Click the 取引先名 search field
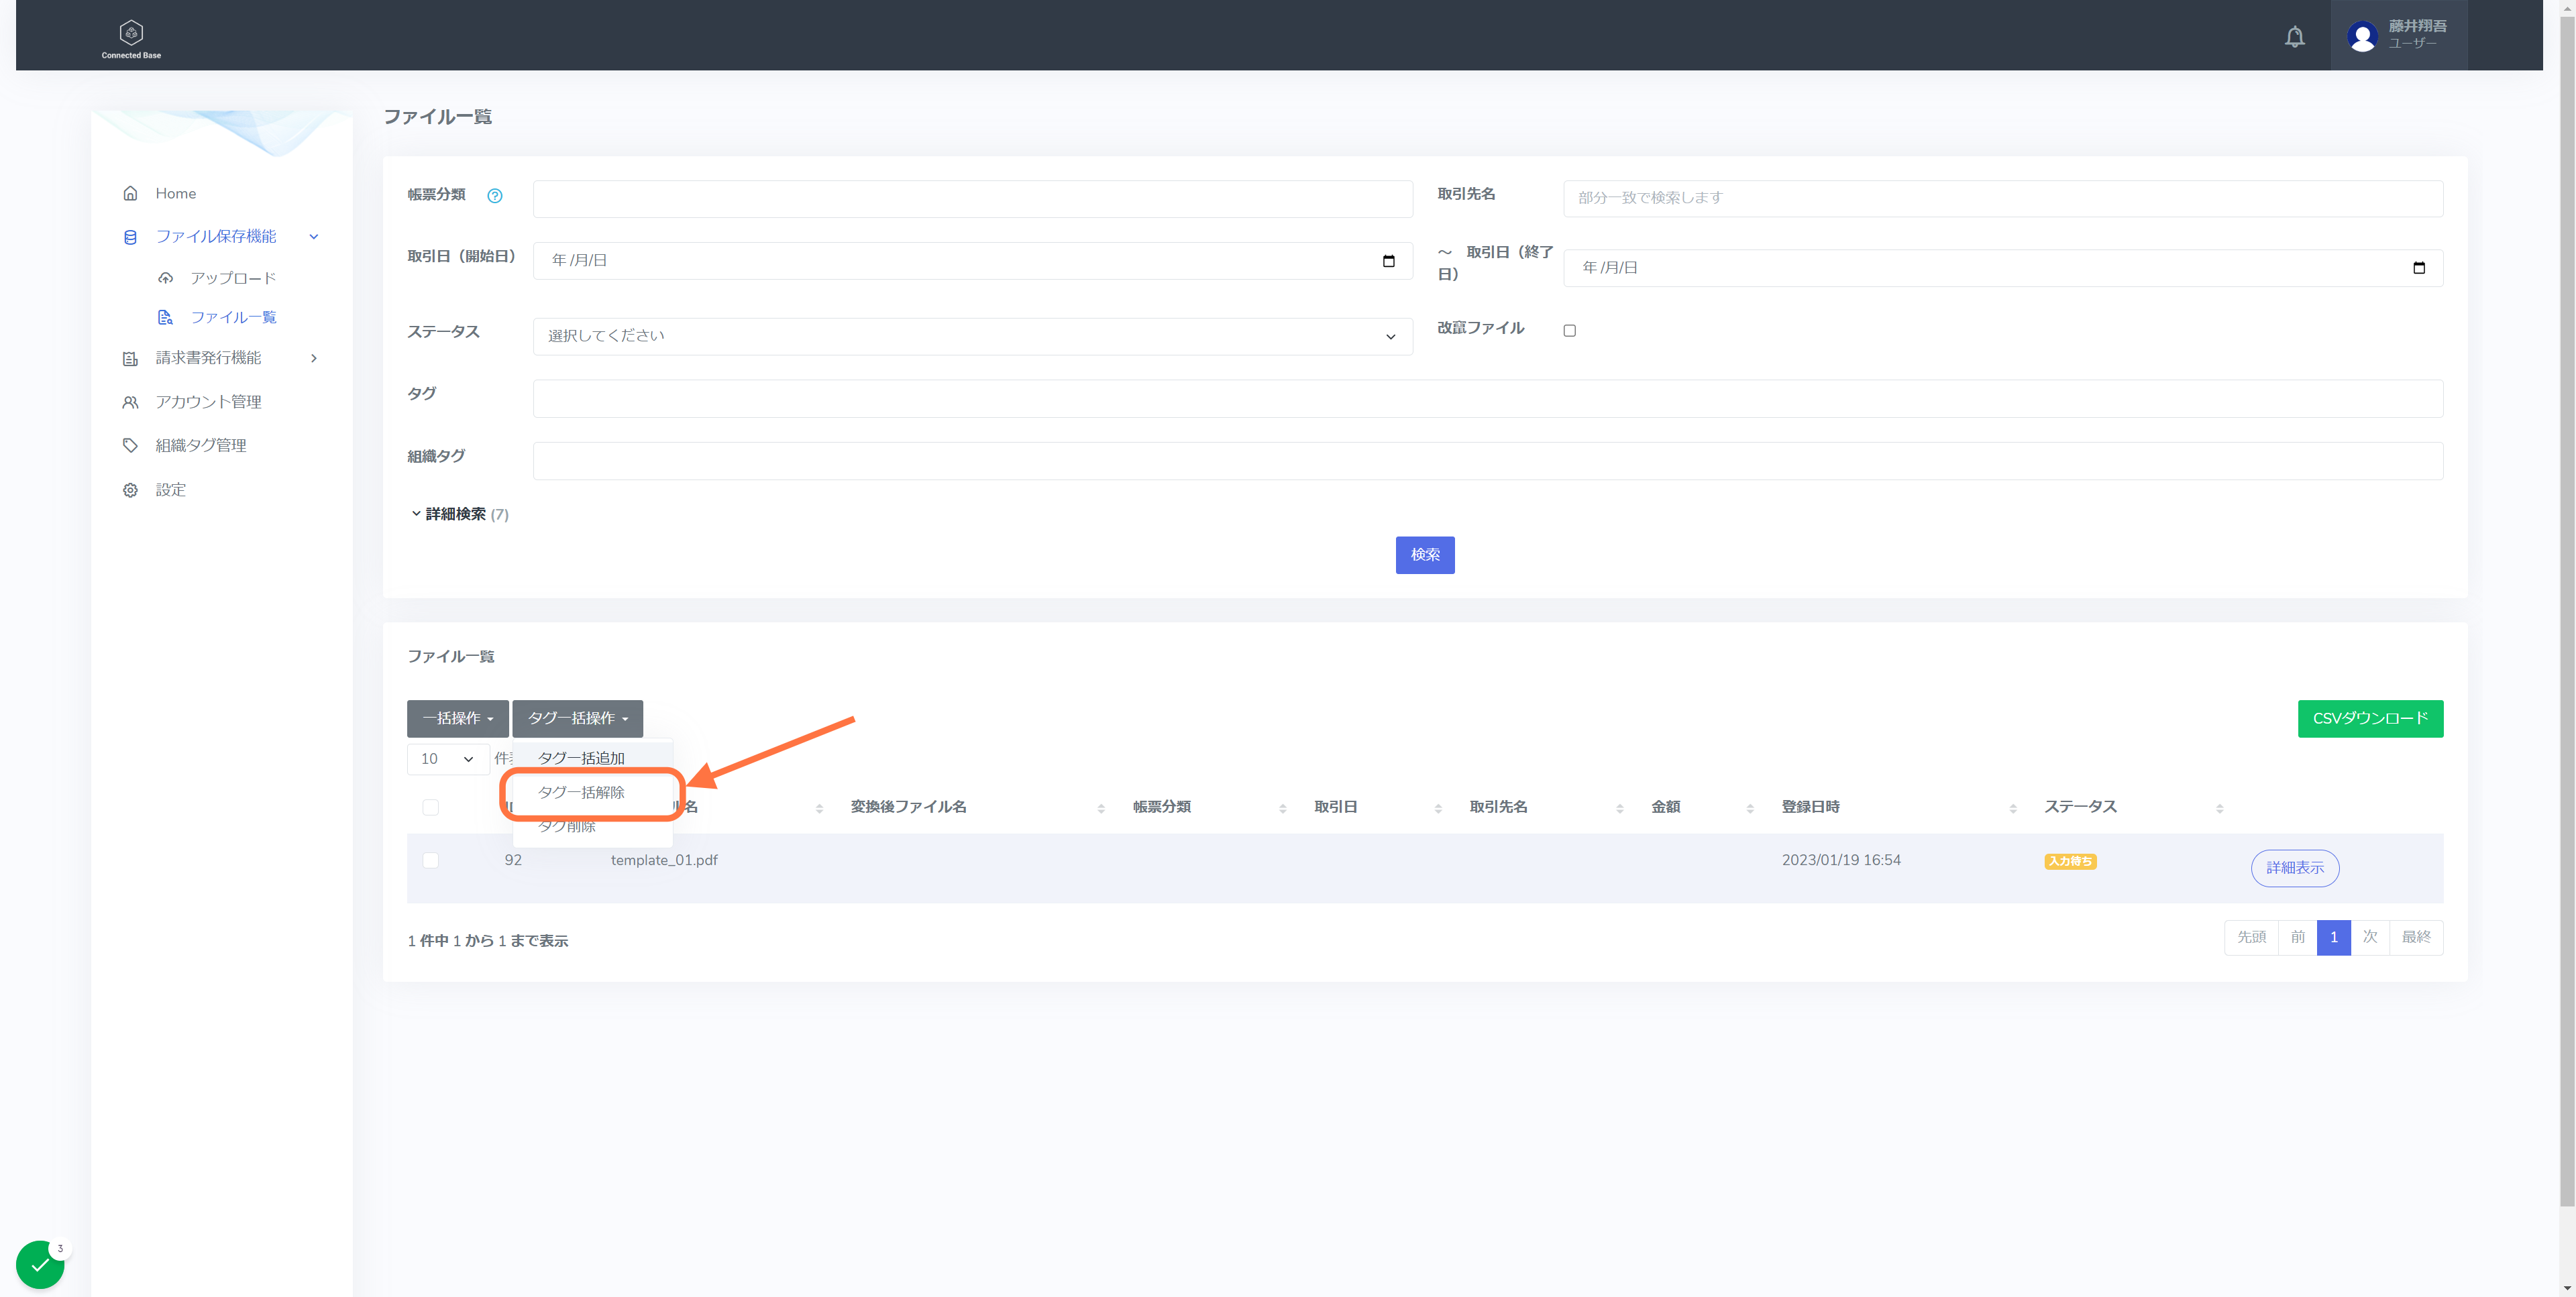This screenshot has height=1297, width=2576. point(2003,198)
